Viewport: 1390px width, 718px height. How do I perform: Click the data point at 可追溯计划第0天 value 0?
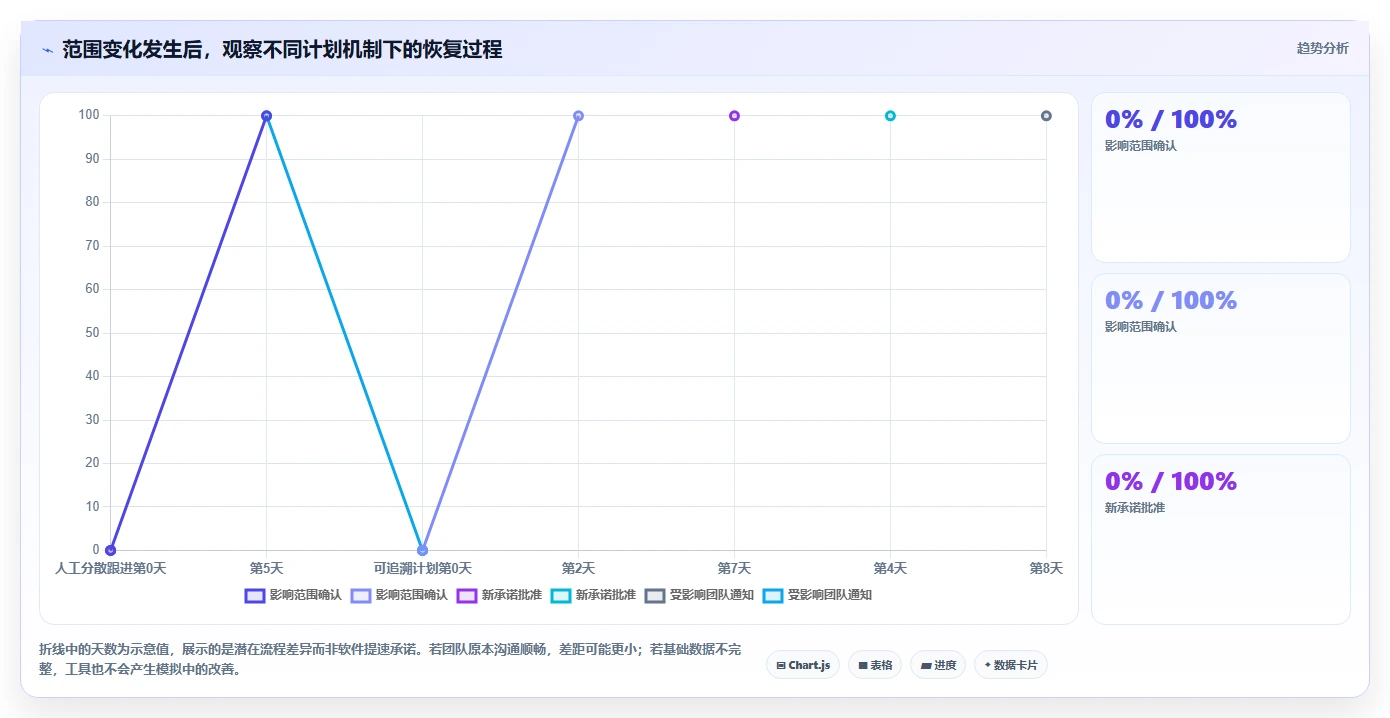pyautogui.click(x=422, y=550)
